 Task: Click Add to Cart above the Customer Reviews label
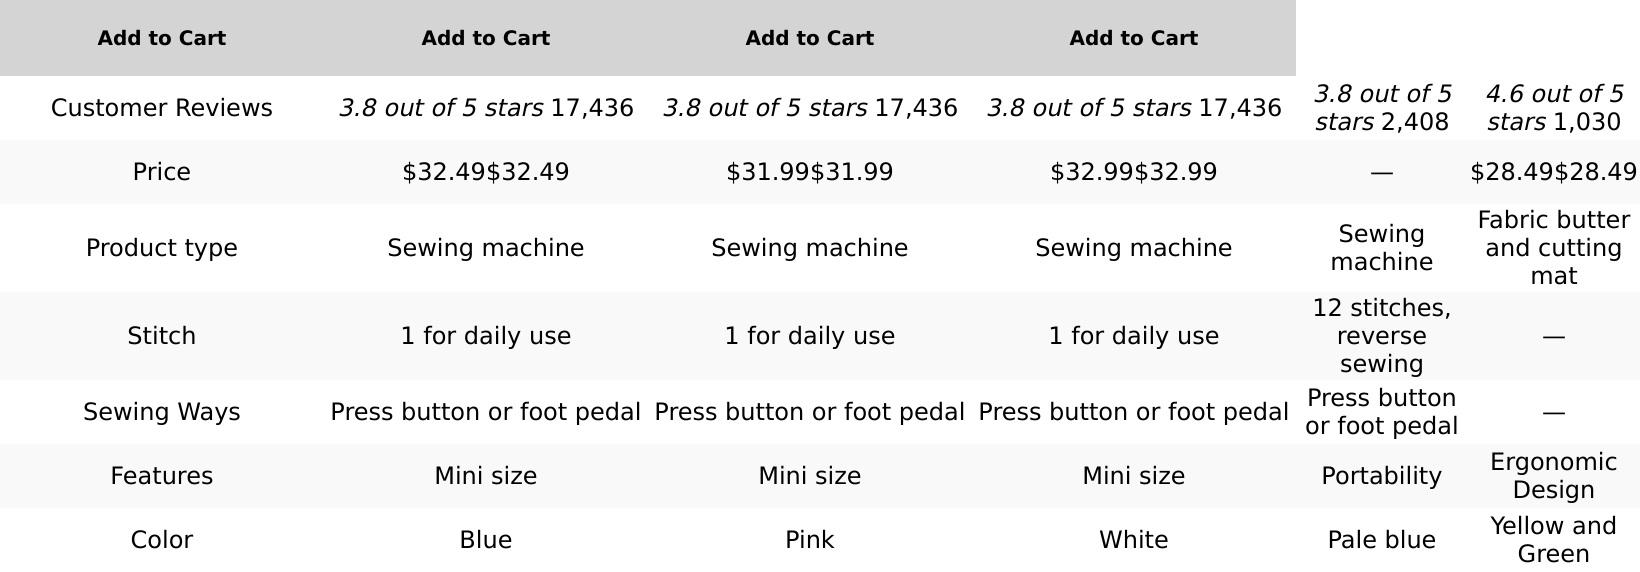click(x=161, y=38)
